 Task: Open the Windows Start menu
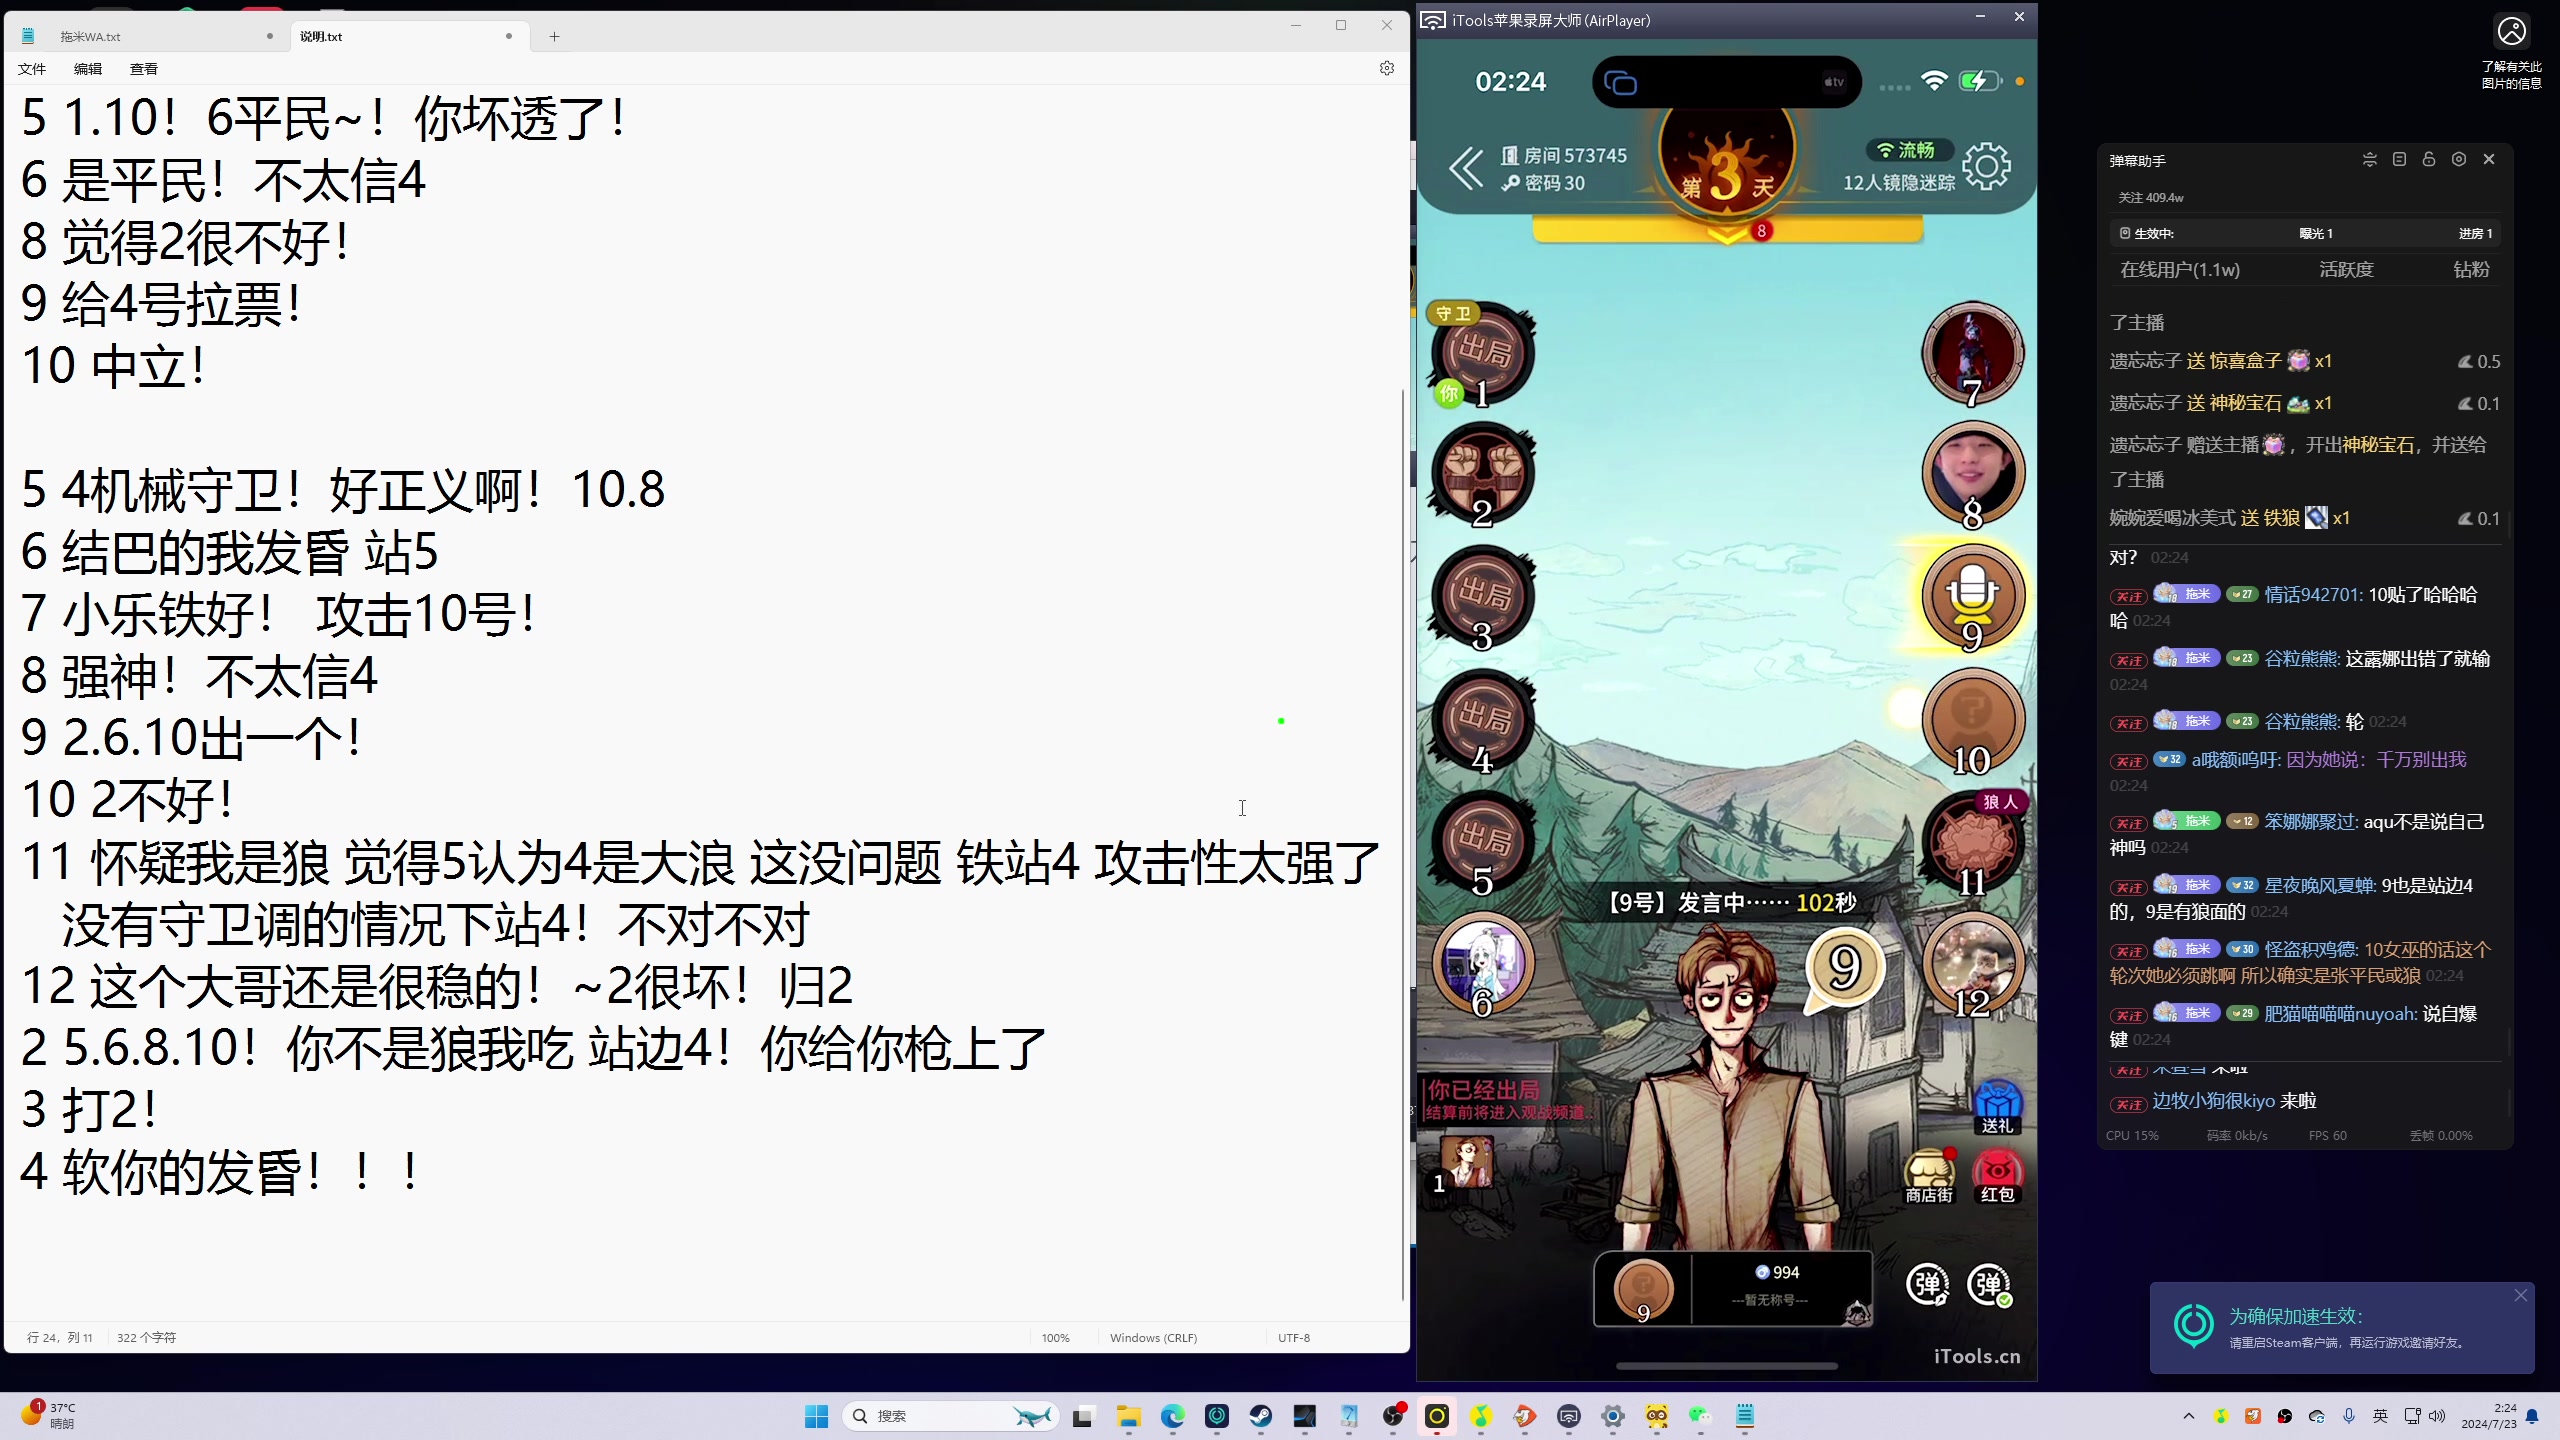point(817,1416)
